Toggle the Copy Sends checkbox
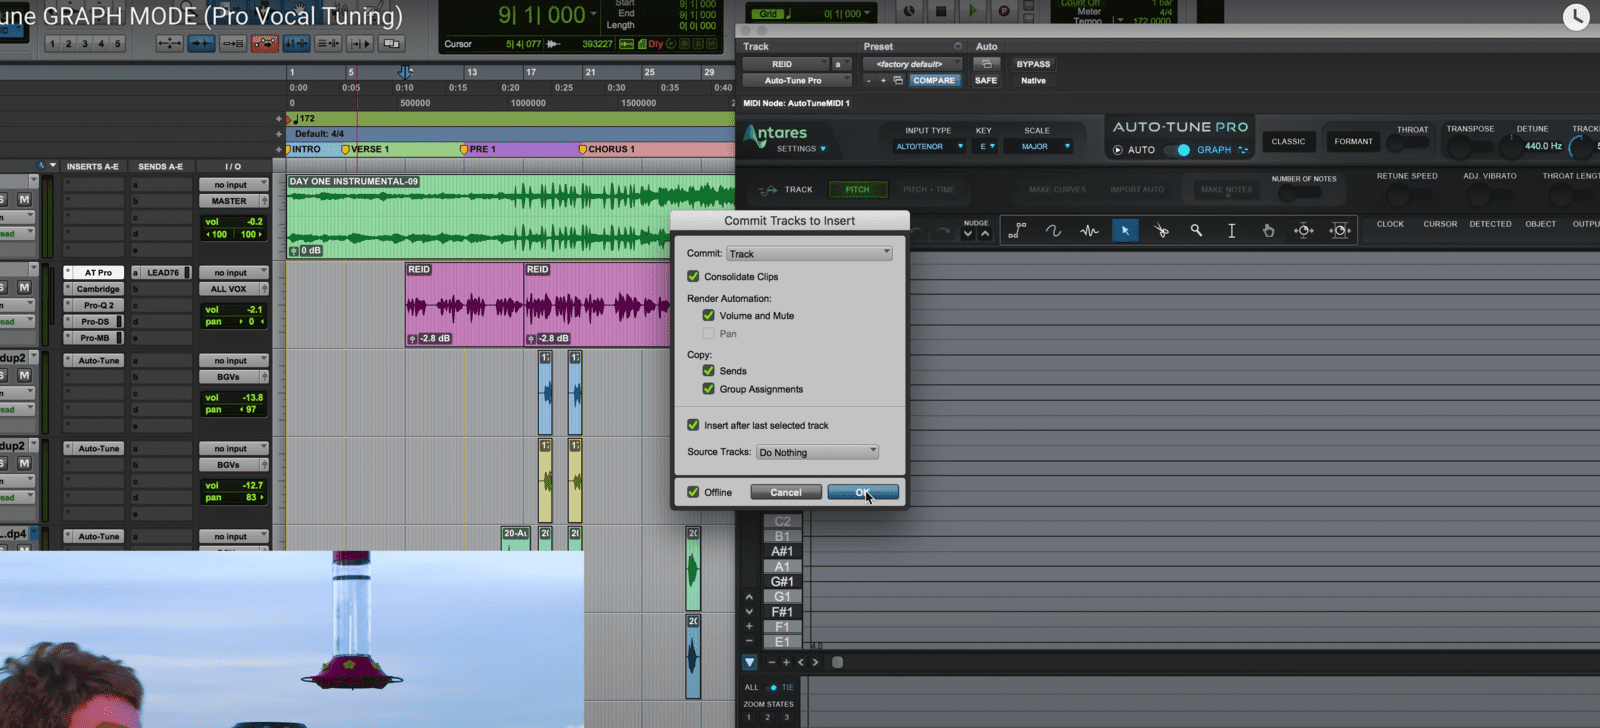The image size is (1600, 728). 708,370
